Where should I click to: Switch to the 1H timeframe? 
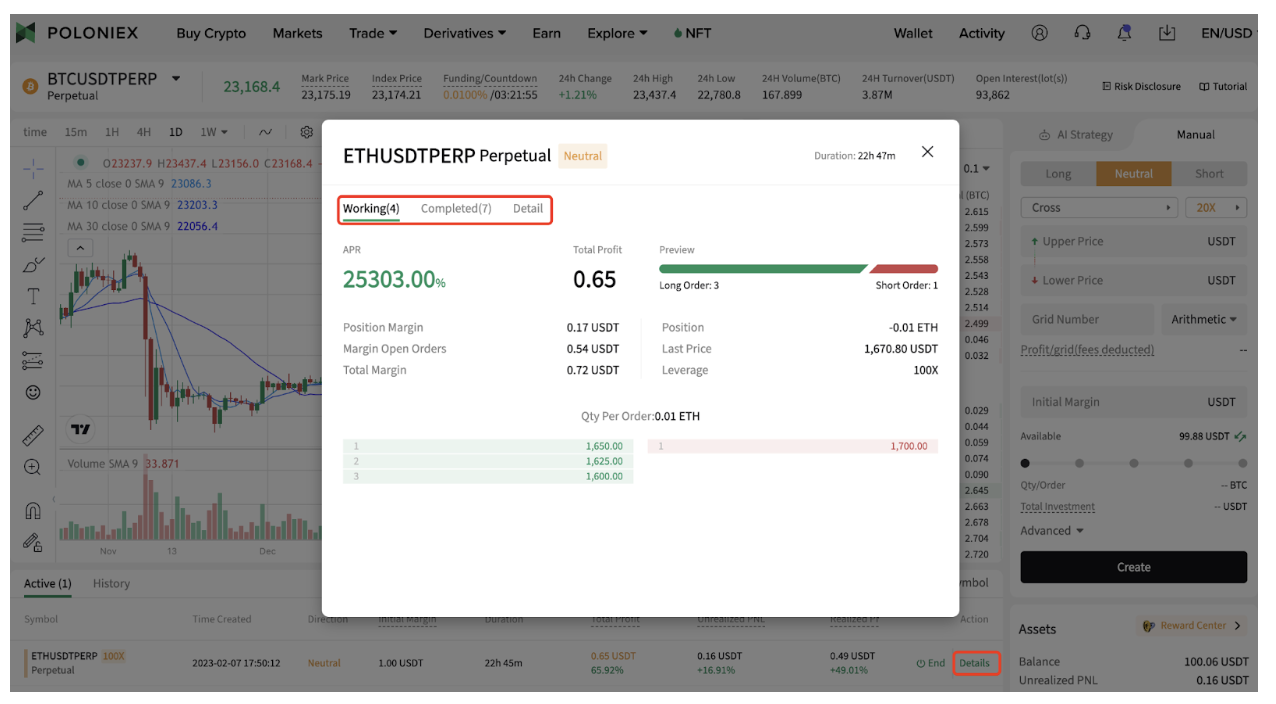pyautogui.click(x=112, y=132)
